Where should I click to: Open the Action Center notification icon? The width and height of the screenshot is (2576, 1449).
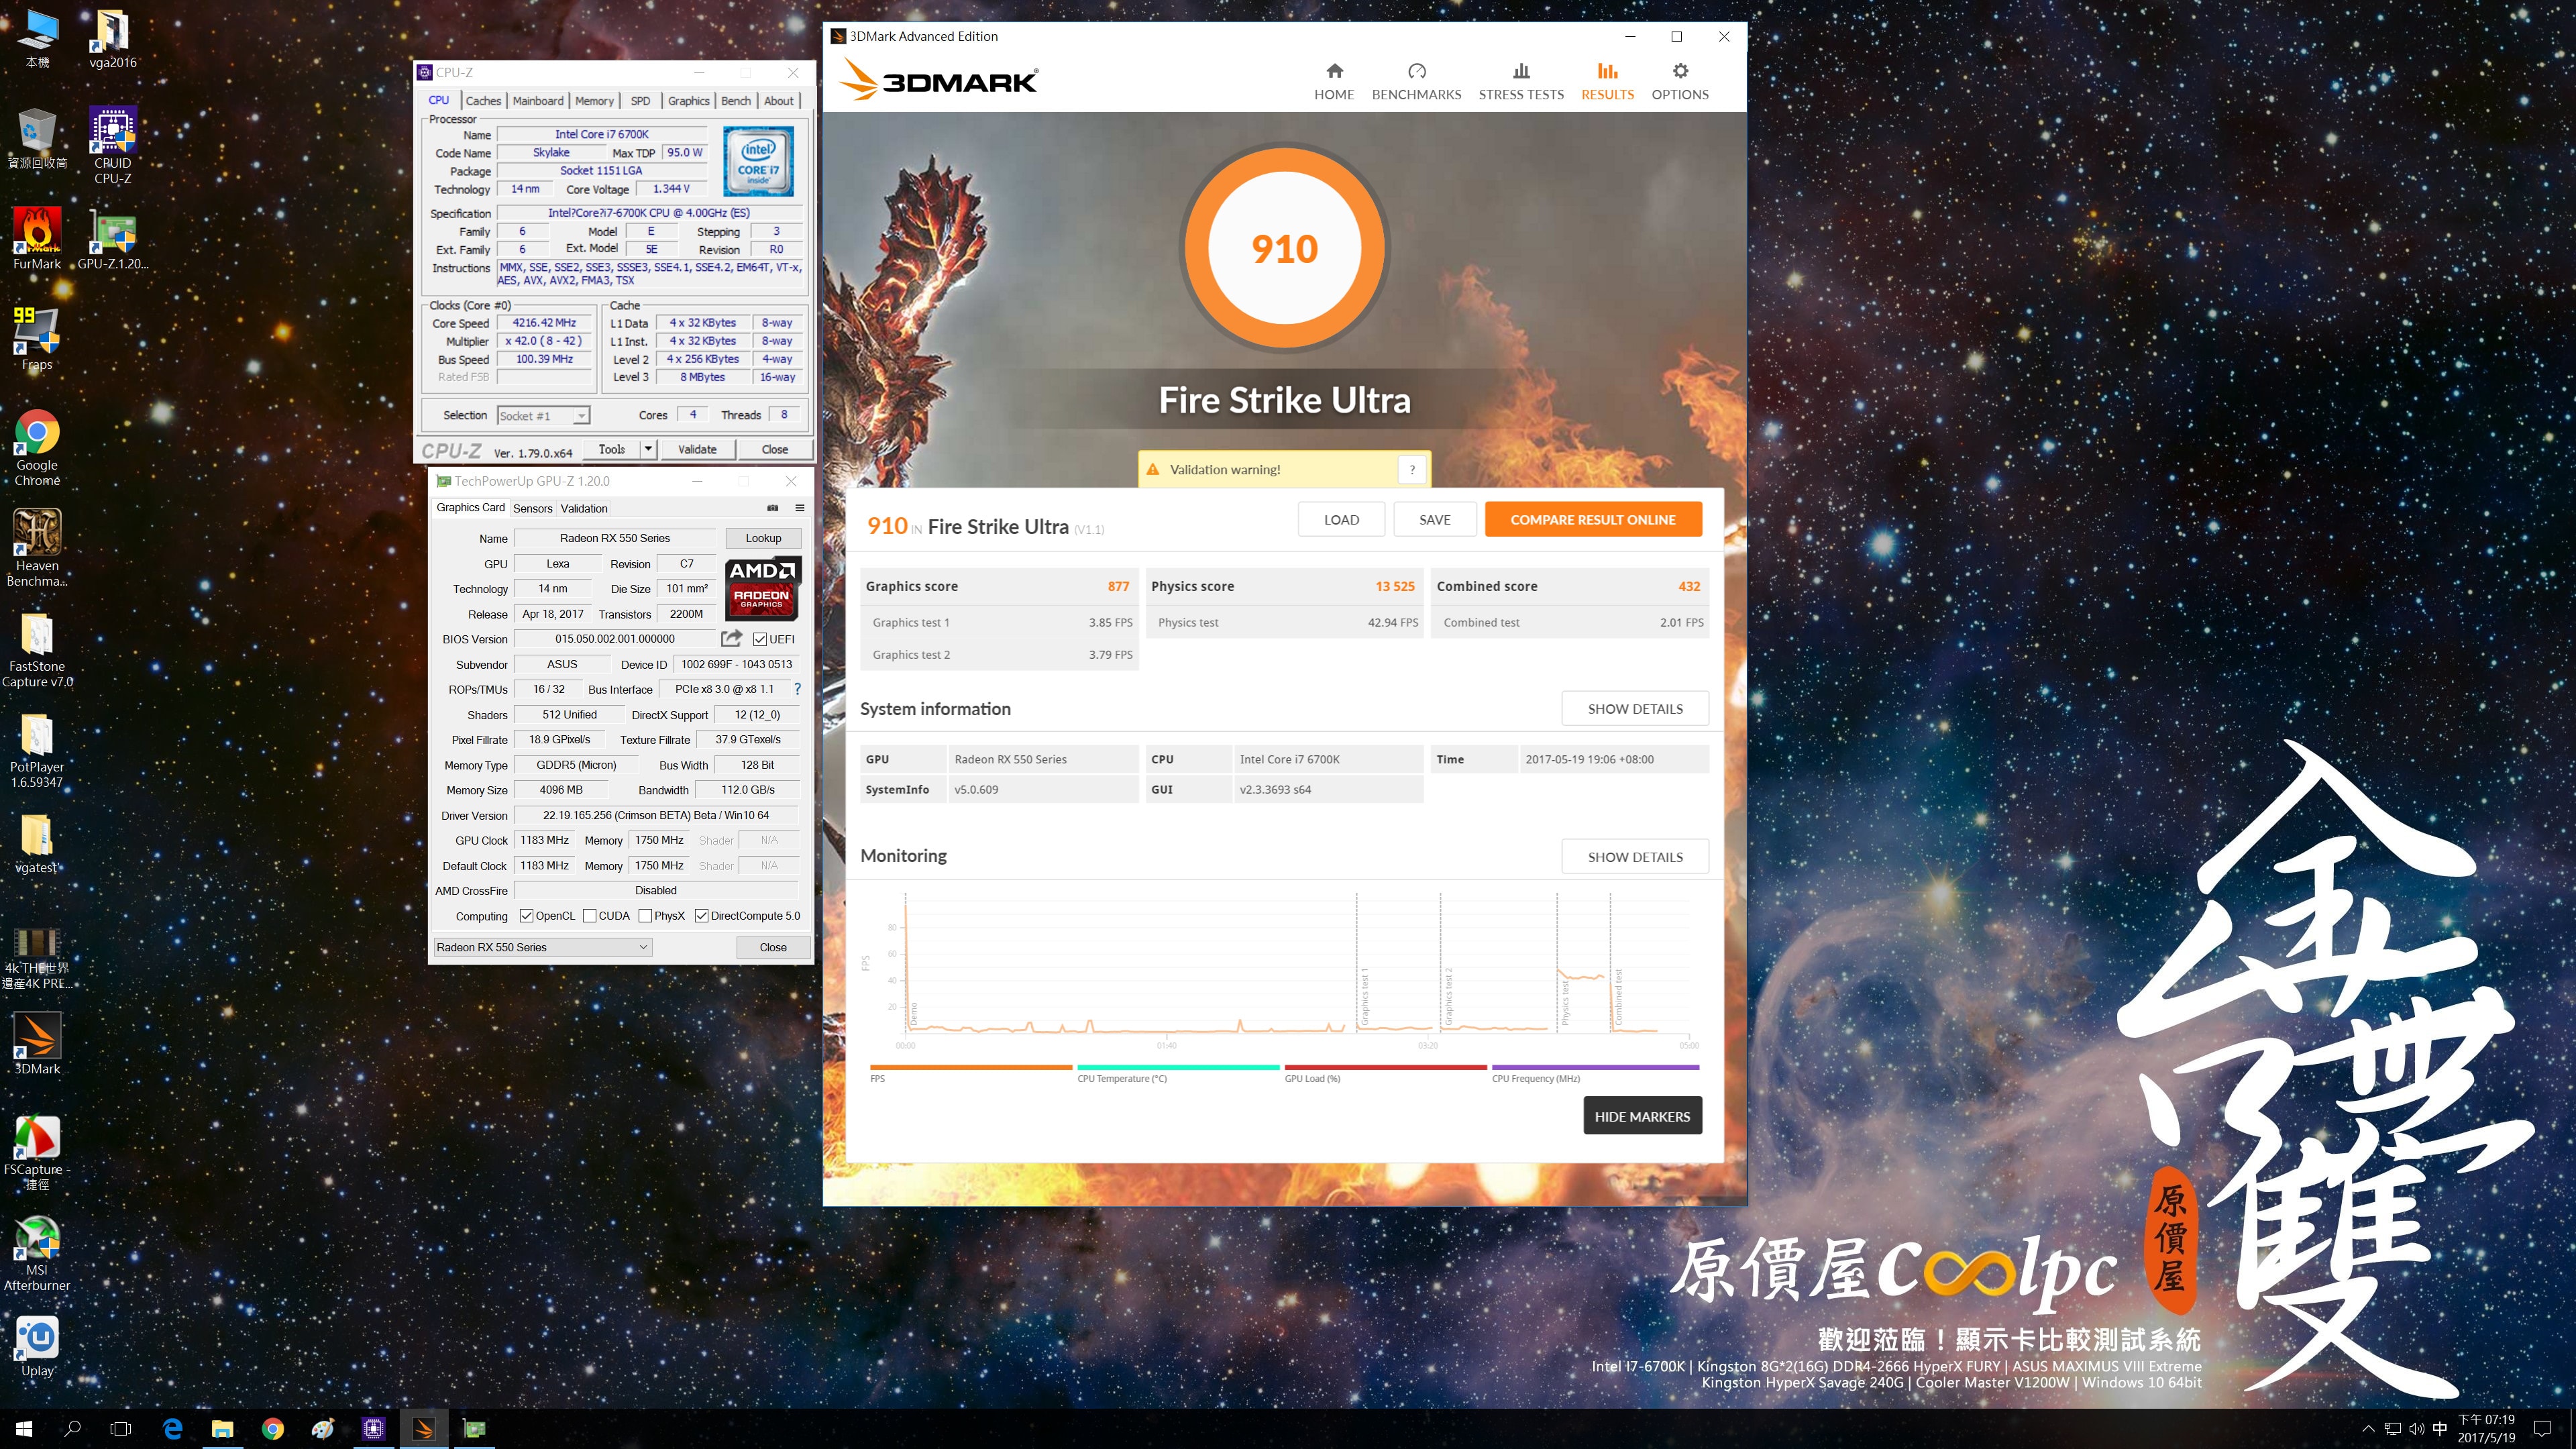(x=2543, y=1429)
